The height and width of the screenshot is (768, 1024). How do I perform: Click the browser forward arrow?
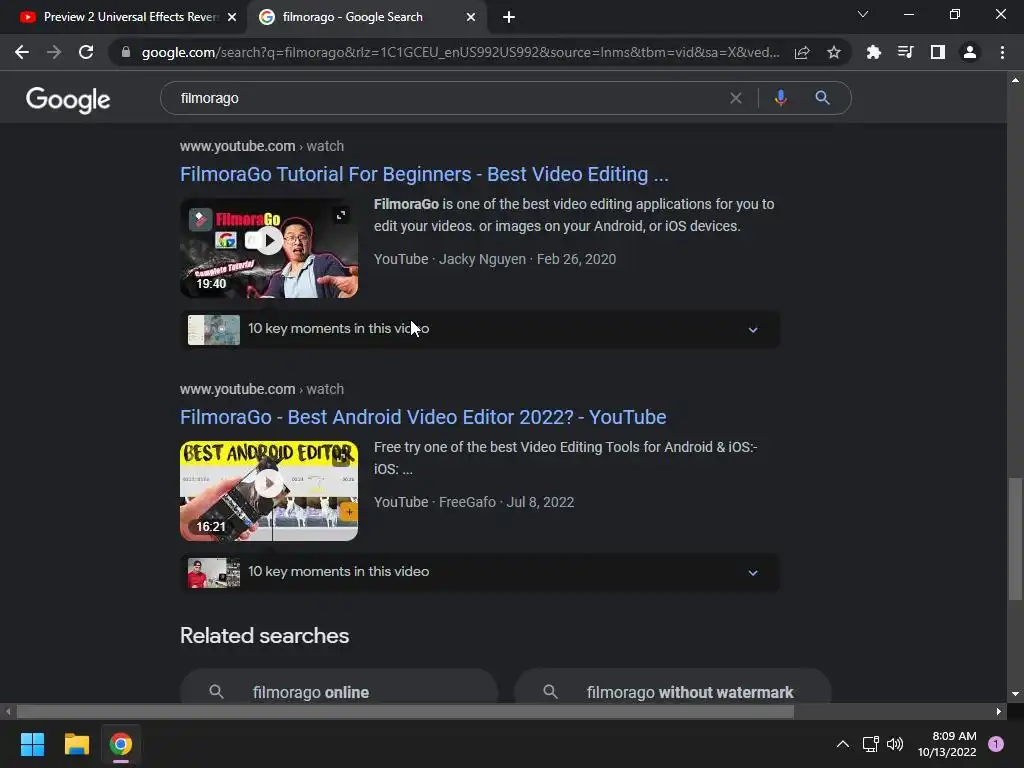click(54, 52)
